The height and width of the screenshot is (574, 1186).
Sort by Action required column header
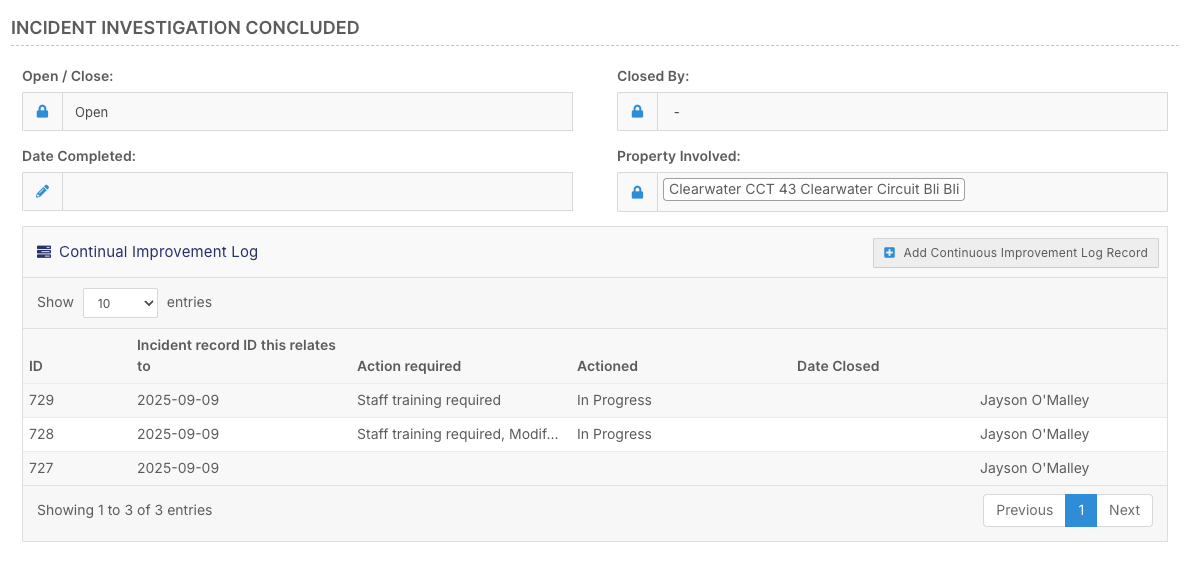pos(408,366)
